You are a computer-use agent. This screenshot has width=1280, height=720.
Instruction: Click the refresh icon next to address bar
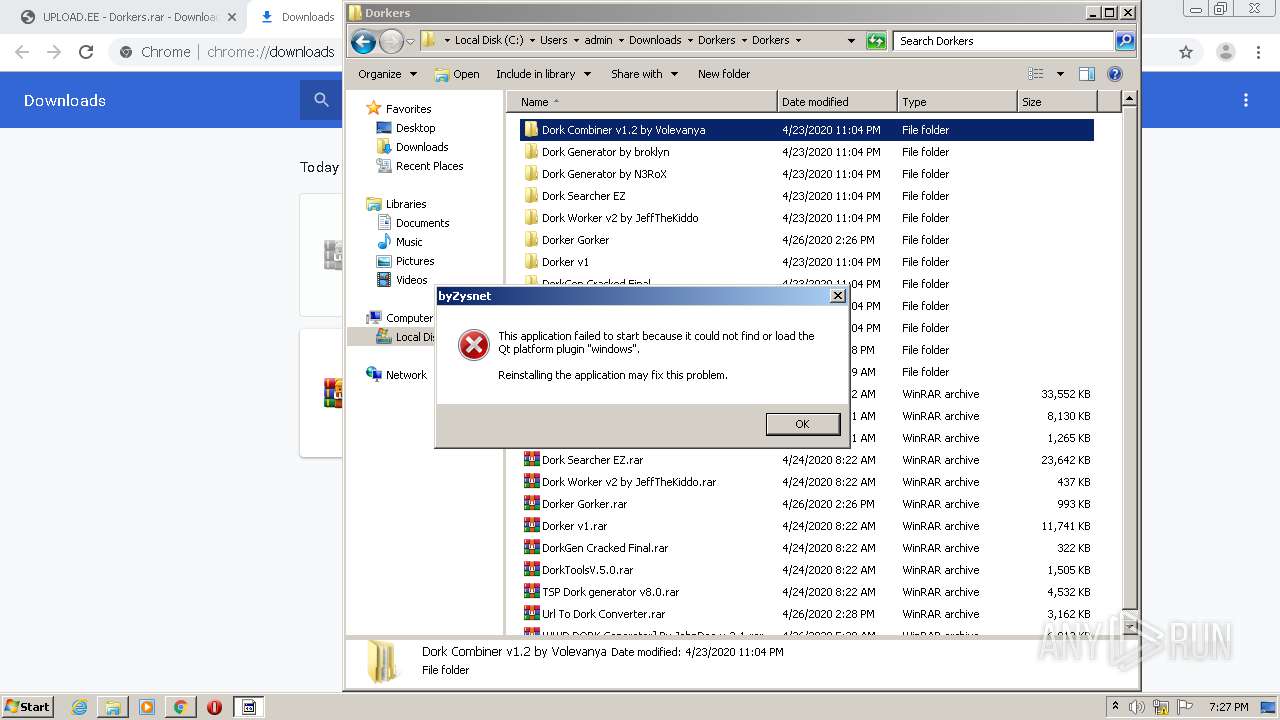[x=876, y=41]
